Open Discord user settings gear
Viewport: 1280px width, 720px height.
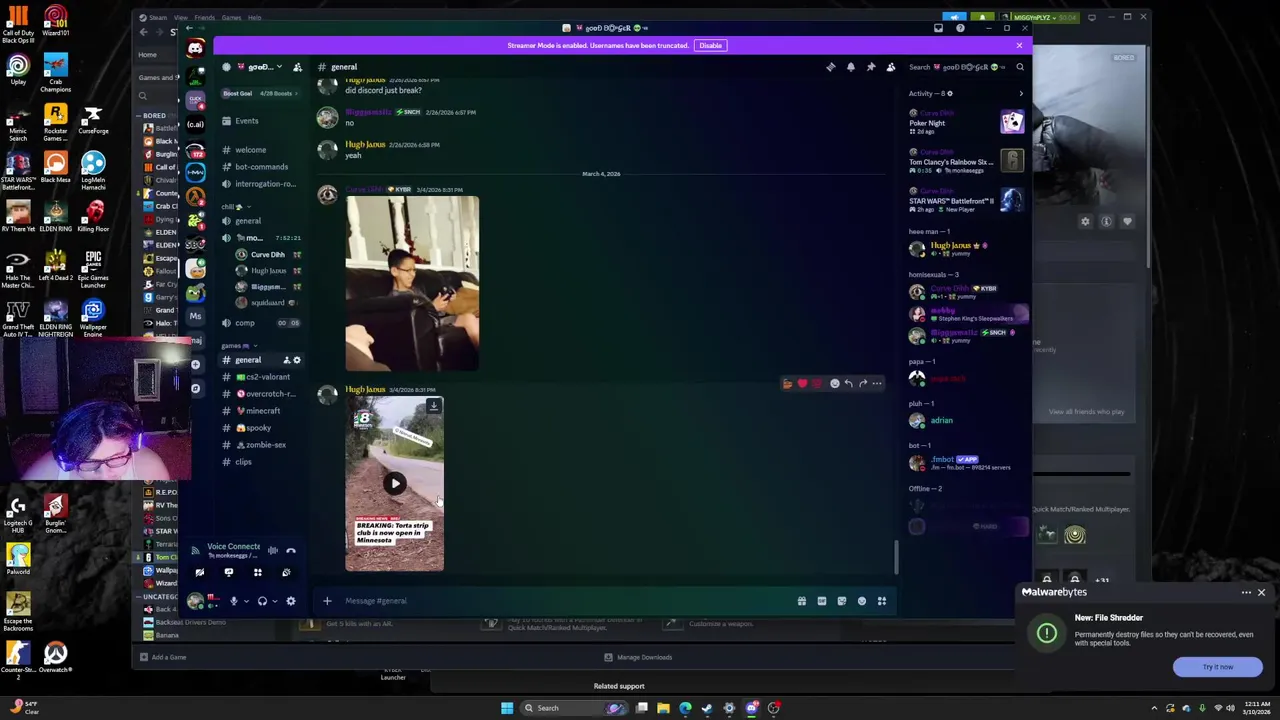291,601
